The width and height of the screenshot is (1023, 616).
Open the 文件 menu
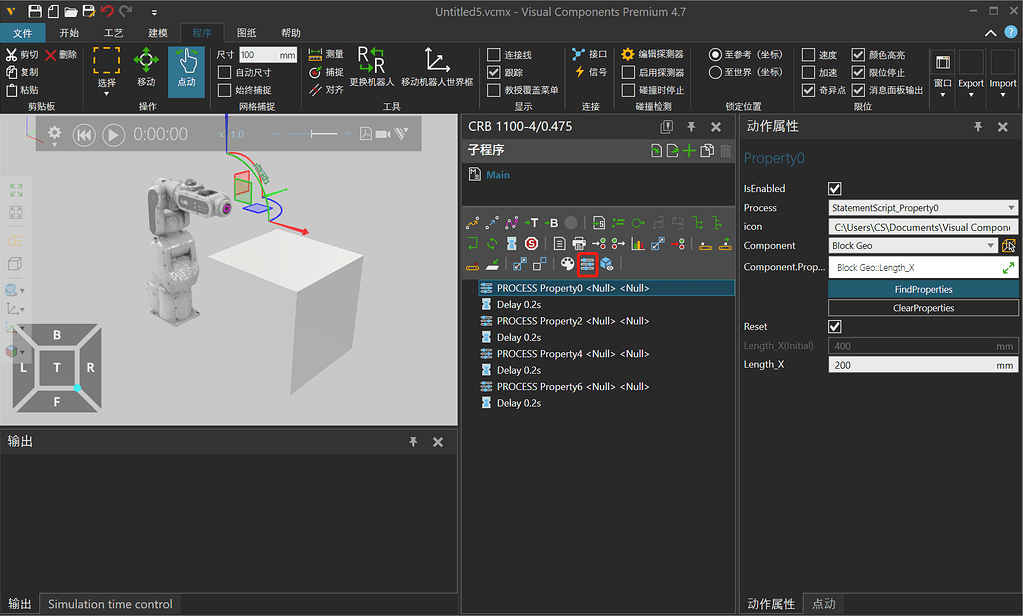[x=22, y=32]
